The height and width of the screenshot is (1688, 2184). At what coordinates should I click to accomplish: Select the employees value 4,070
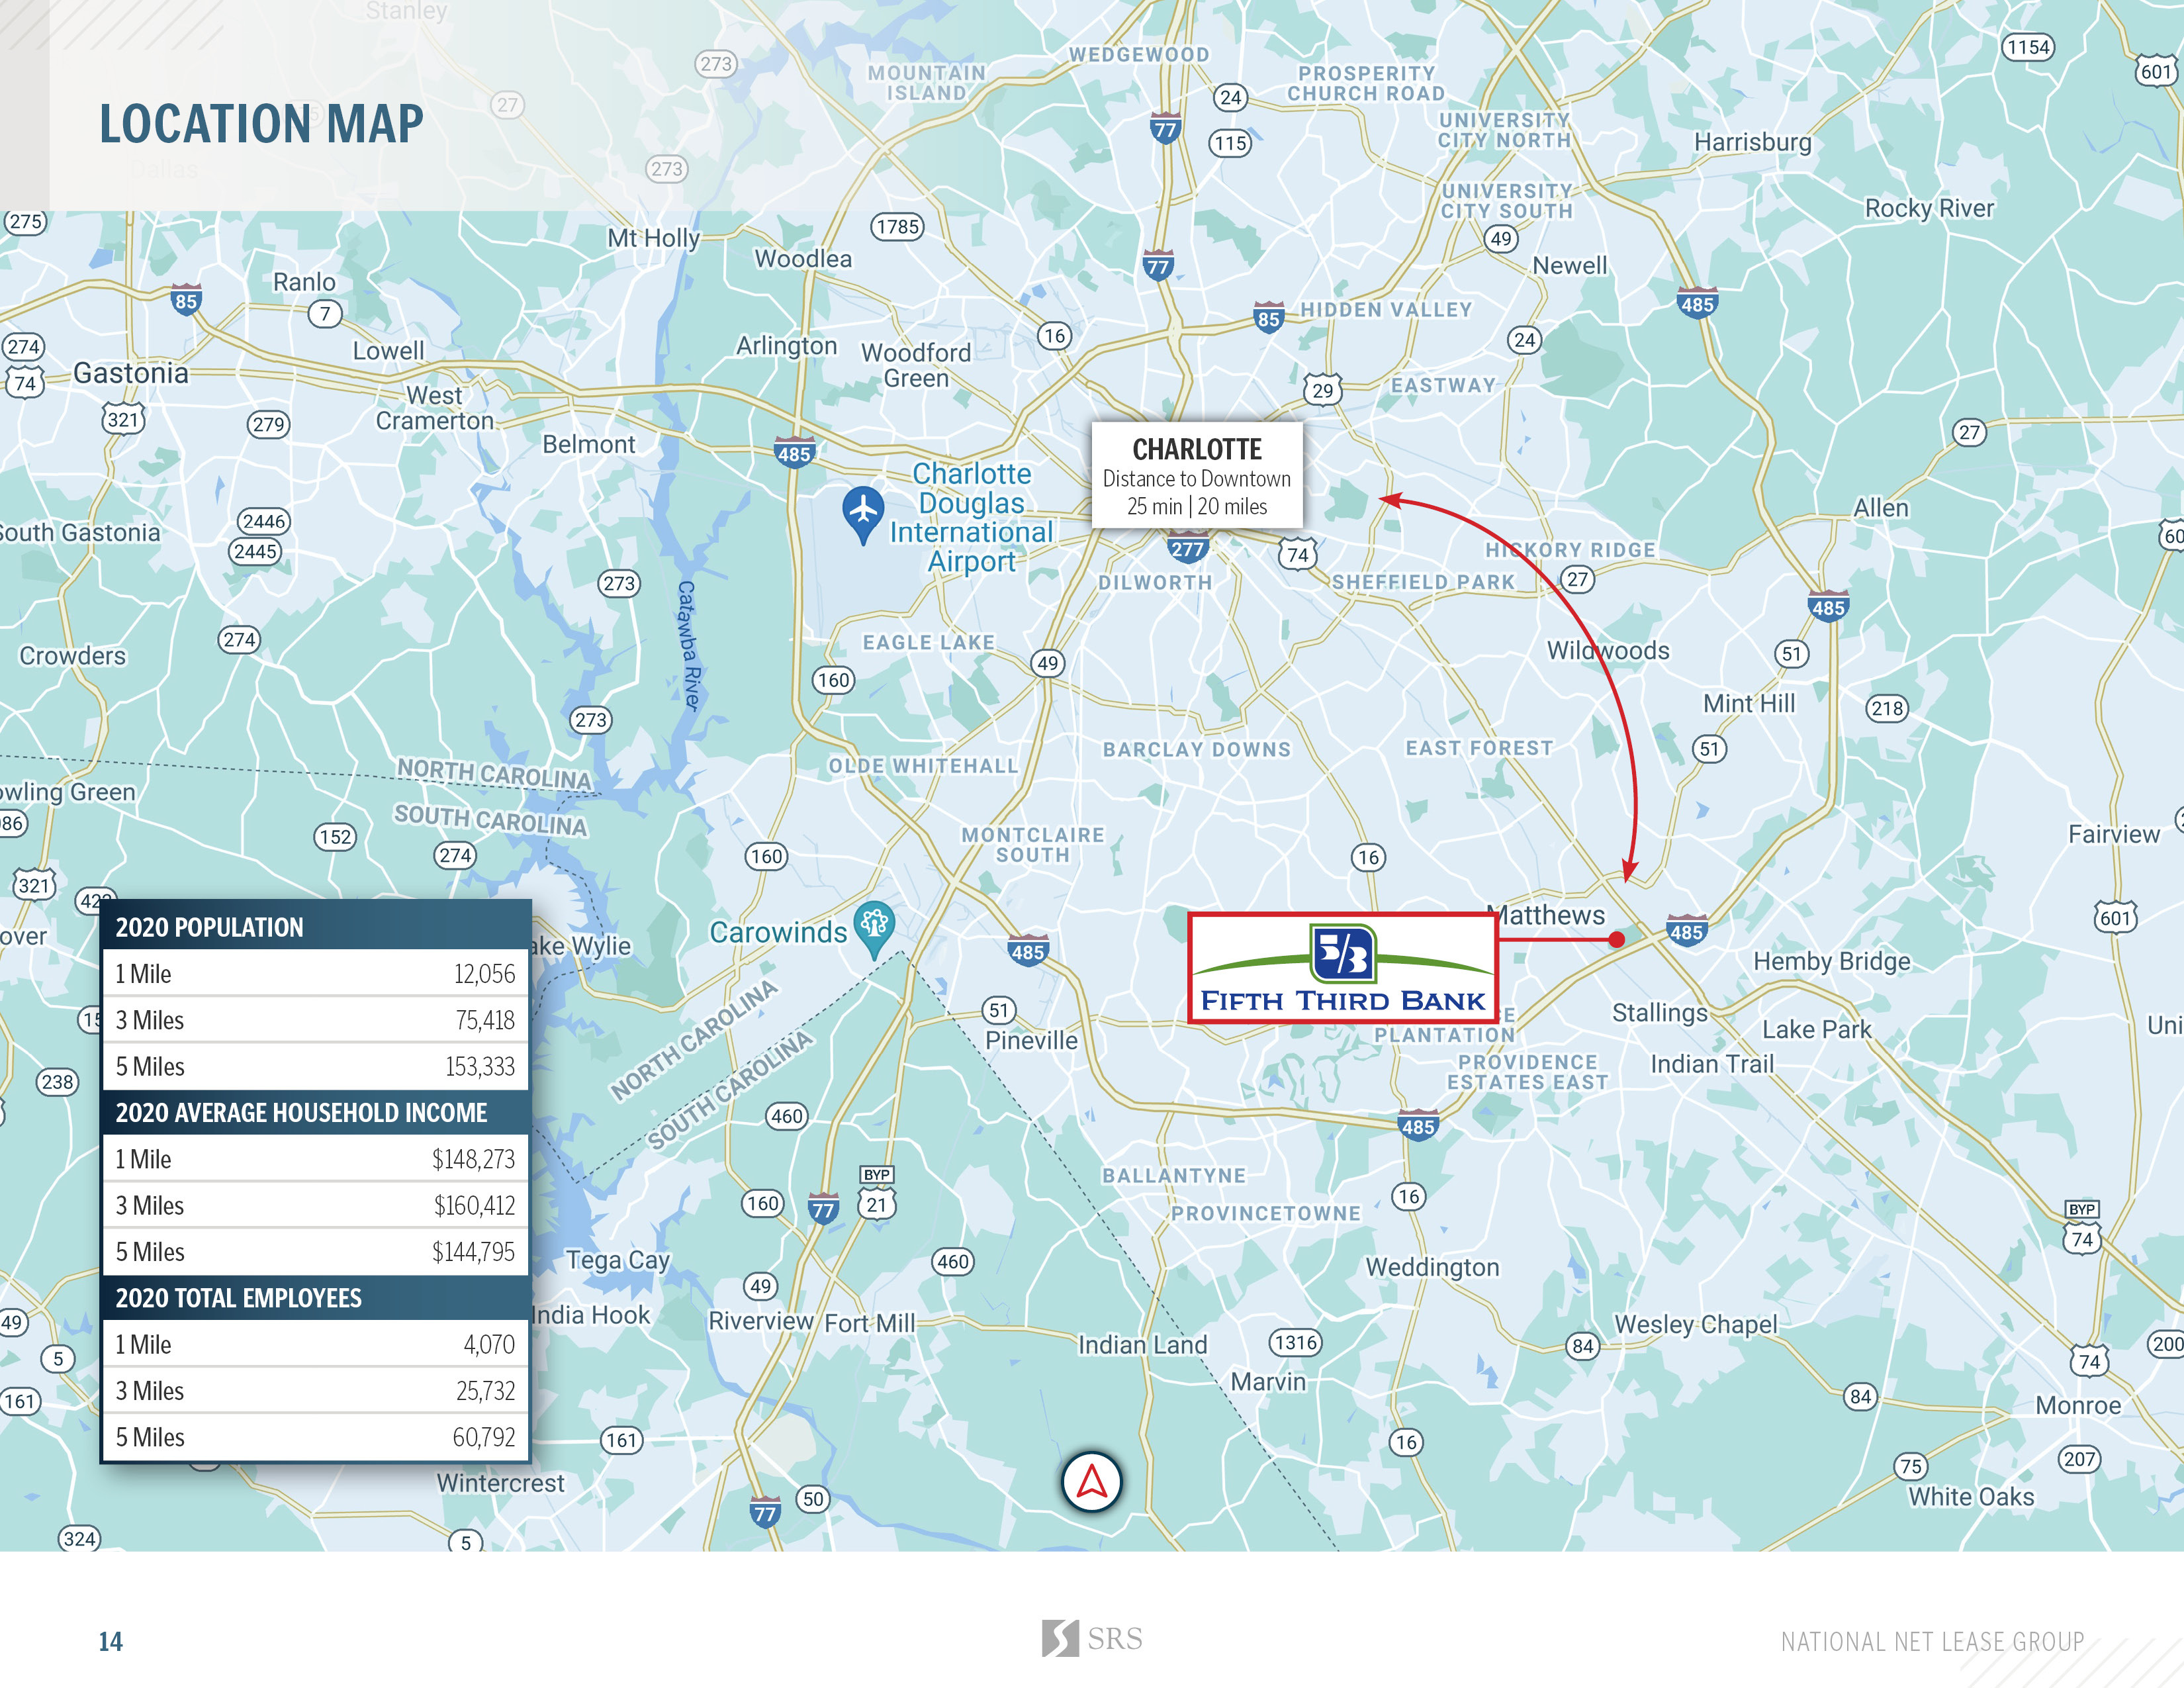489,1345
